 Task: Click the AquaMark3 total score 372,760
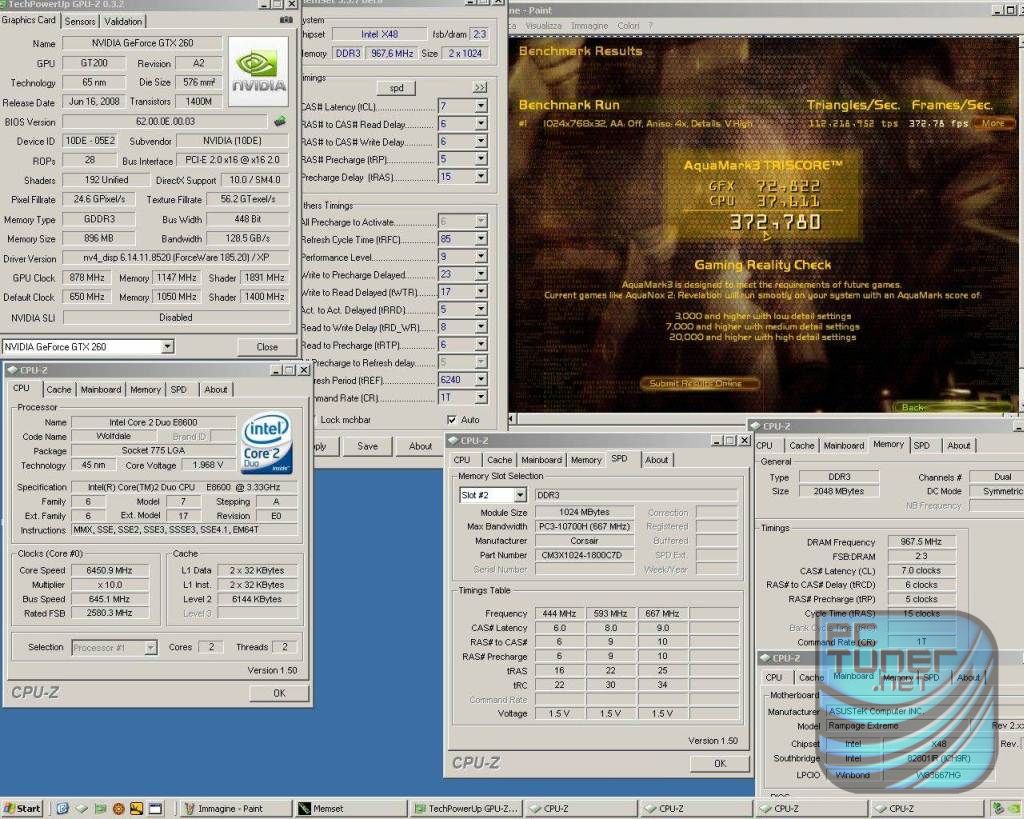pyautogui.click(x=775, y=222)
